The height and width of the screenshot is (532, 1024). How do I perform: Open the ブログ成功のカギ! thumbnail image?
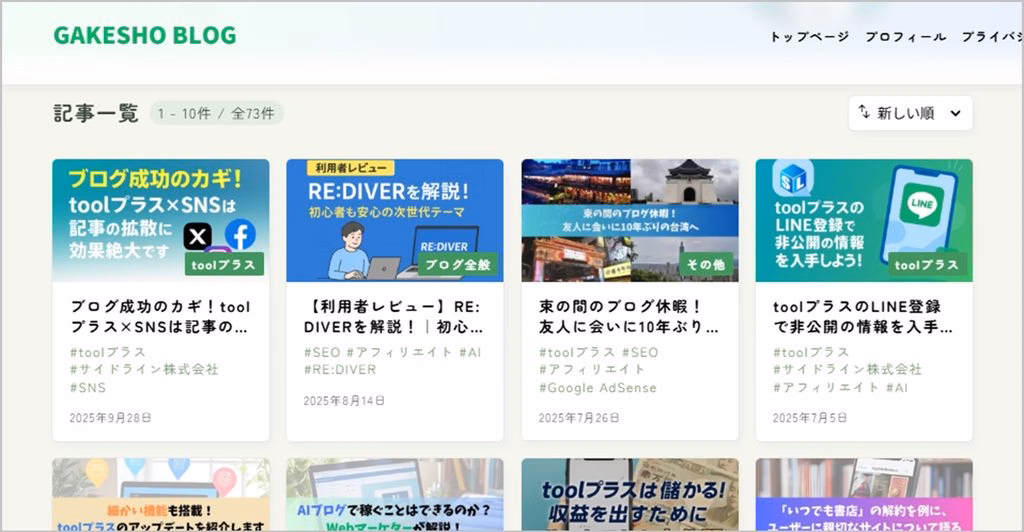161,221
